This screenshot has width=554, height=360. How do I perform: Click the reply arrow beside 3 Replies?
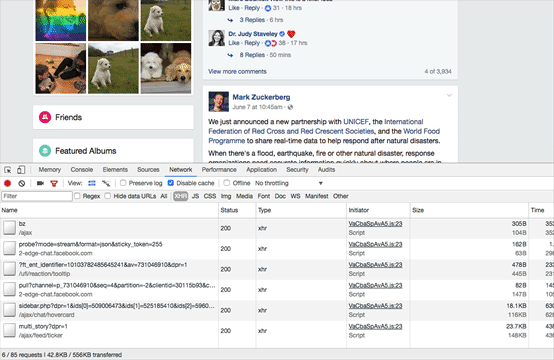coord(230,20)
